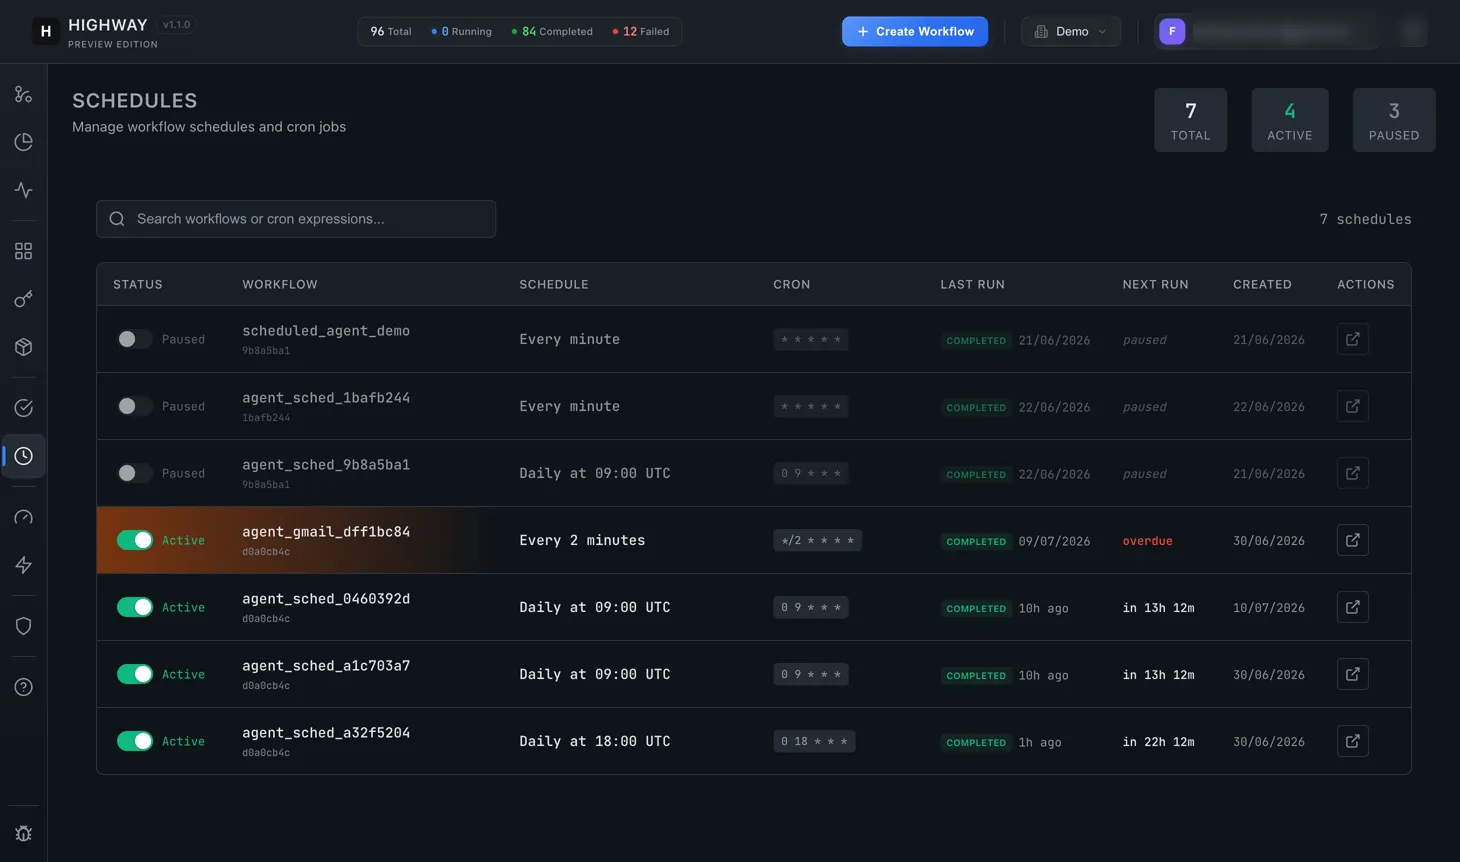The image size is (1460, 862).
Task: Open agent_sched_1bafb244 external link icon
Action: pyautogui.click(x=1352, y=406)
